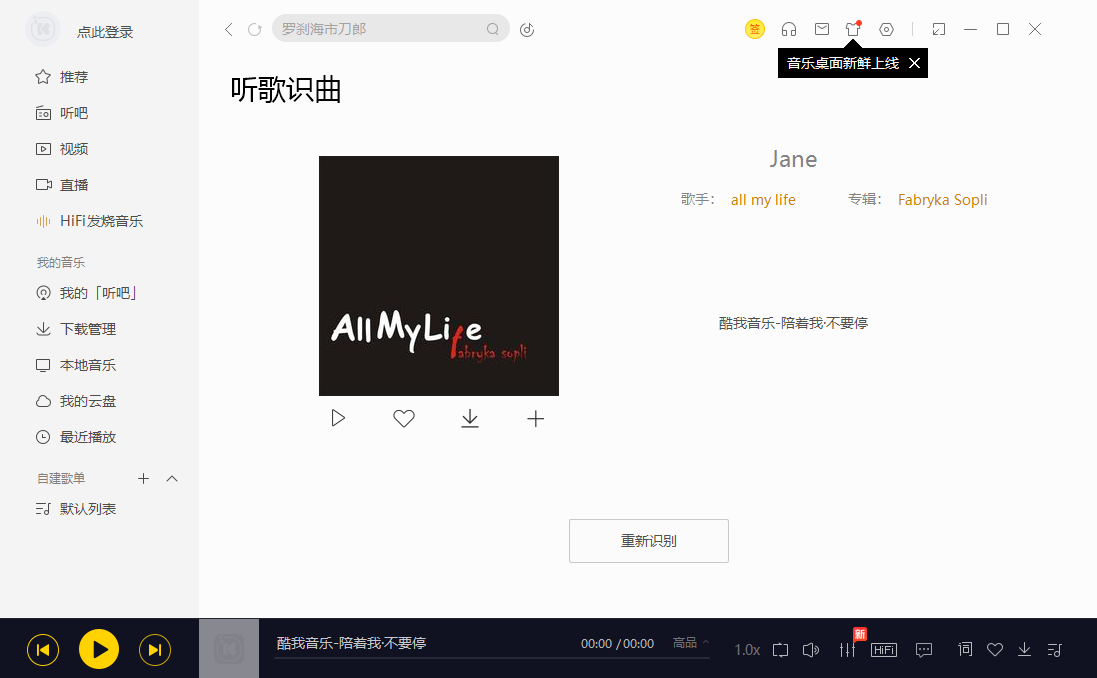Open the mail messages icon
1097x678 pixels.
[821, 29]
